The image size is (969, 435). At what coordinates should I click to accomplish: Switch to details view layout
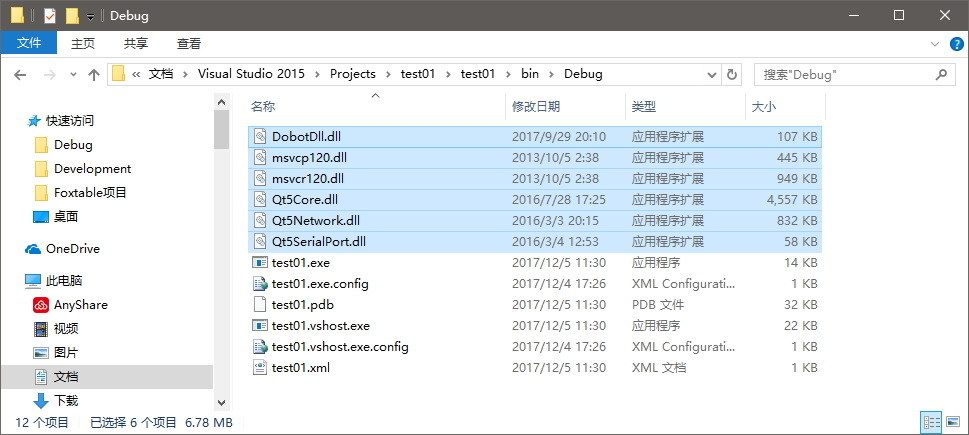(x=931, y=423)
